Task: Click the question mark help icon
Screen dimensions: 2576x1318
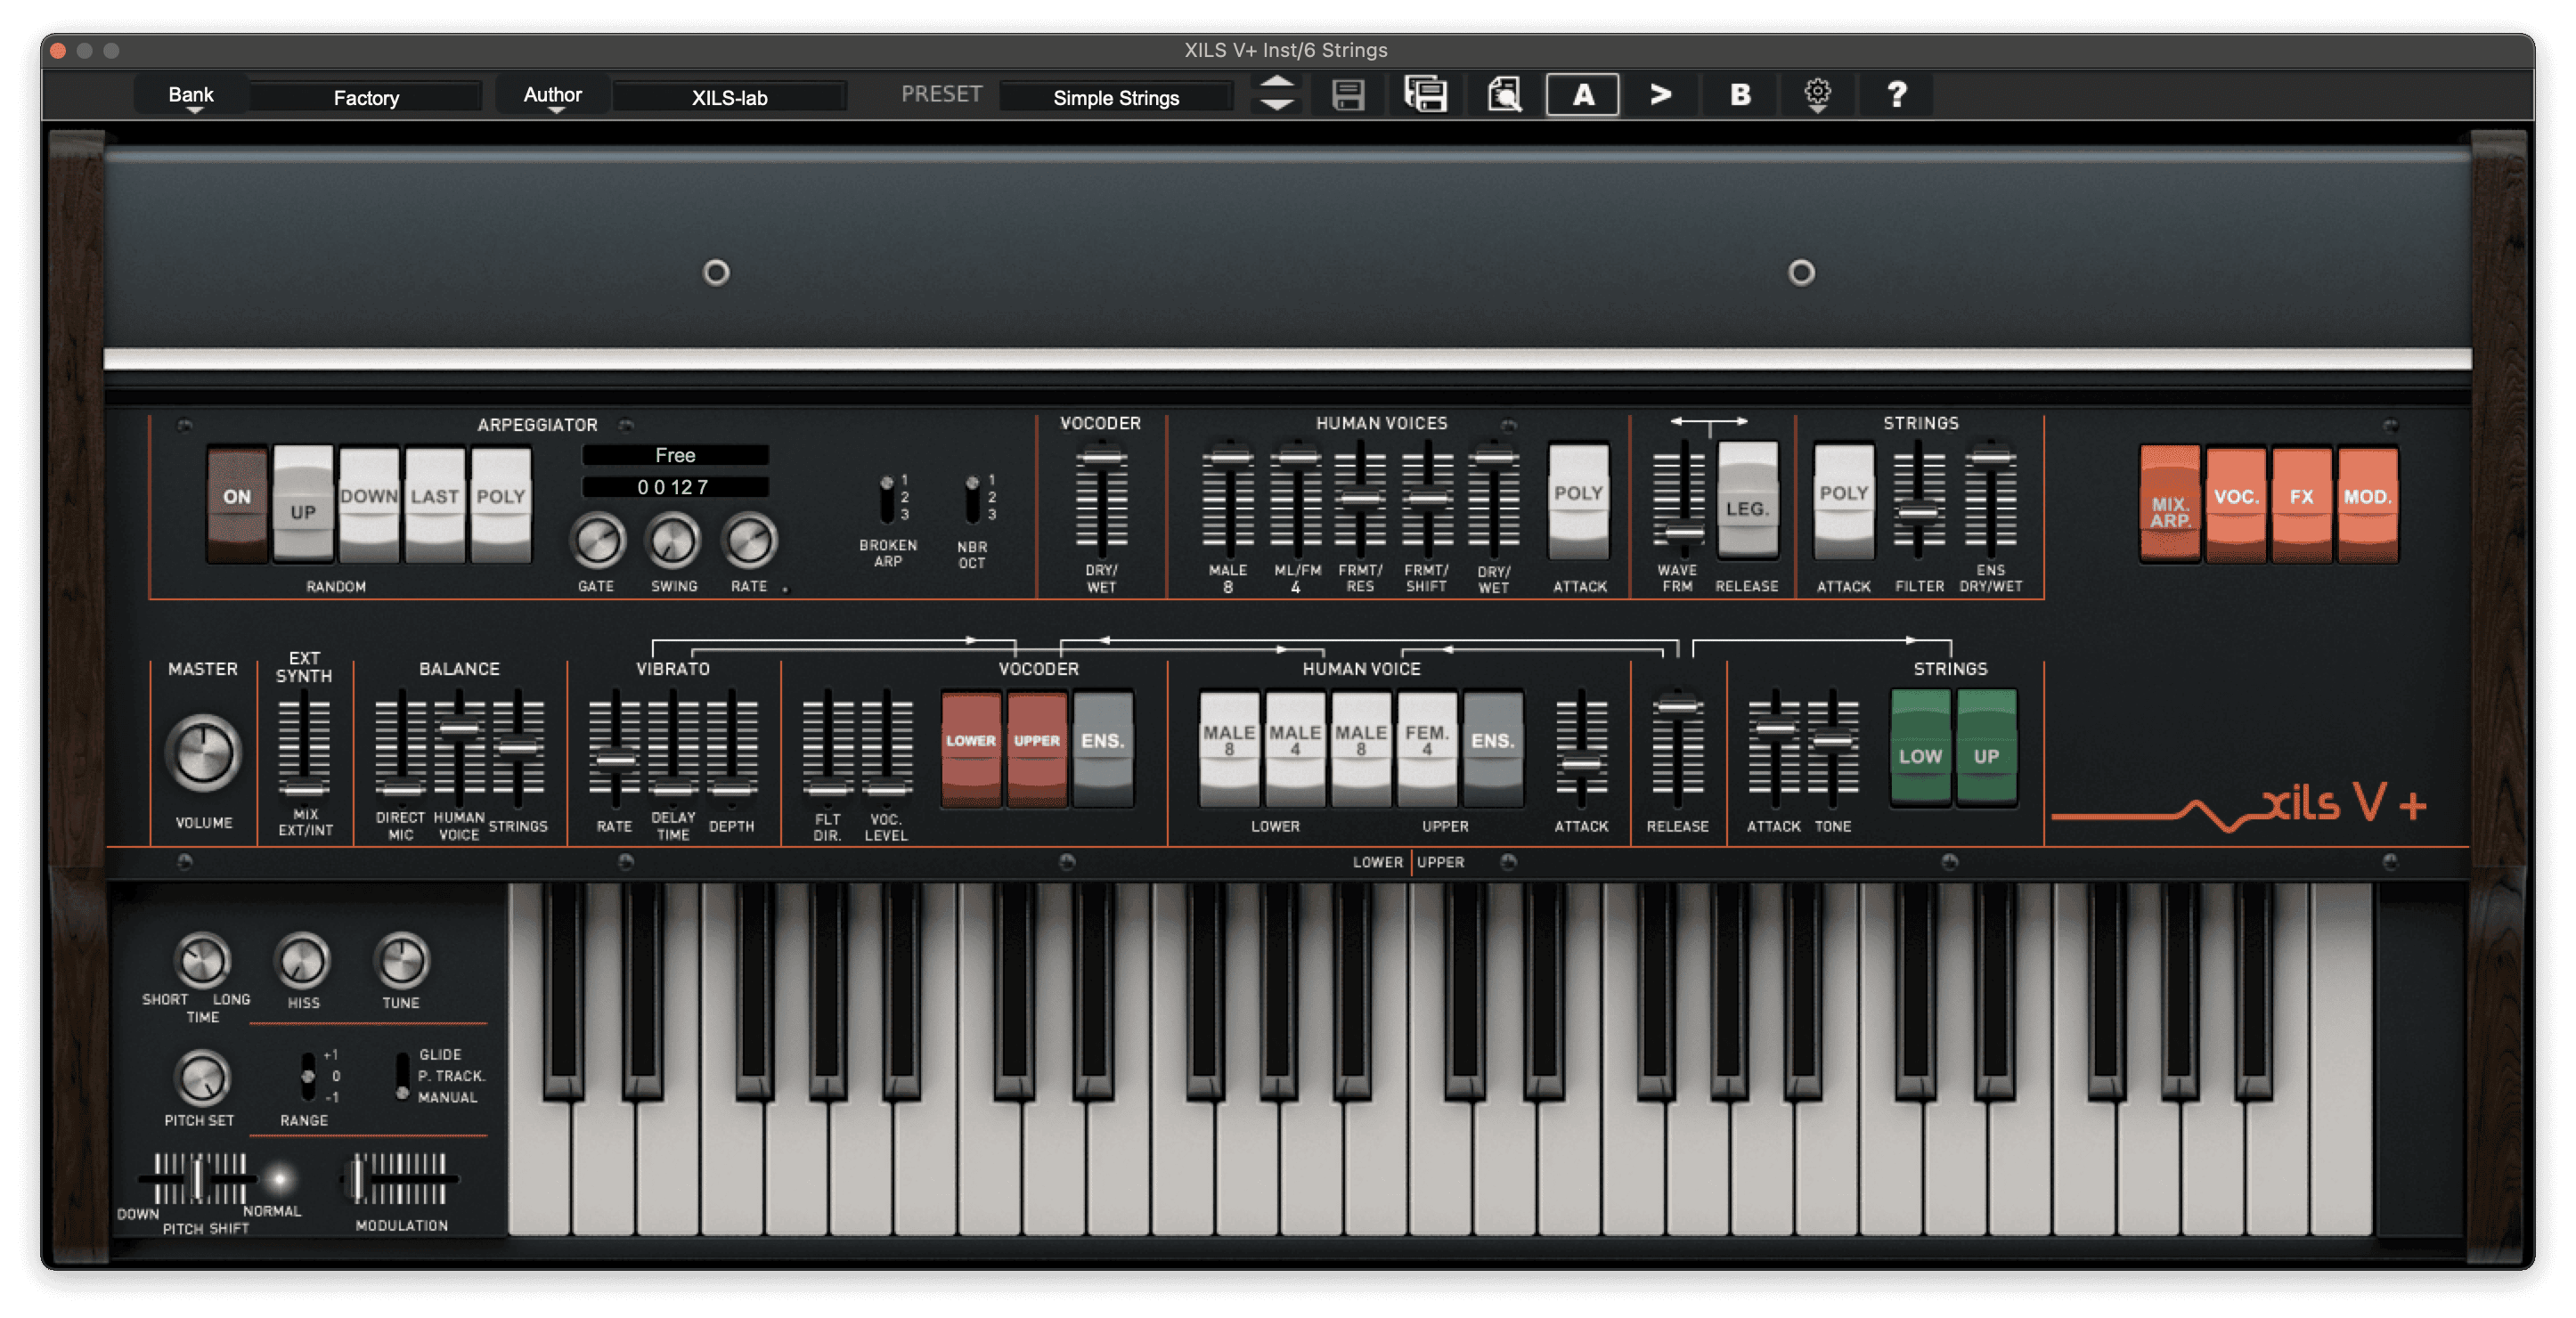Action: coord(1896,95)
